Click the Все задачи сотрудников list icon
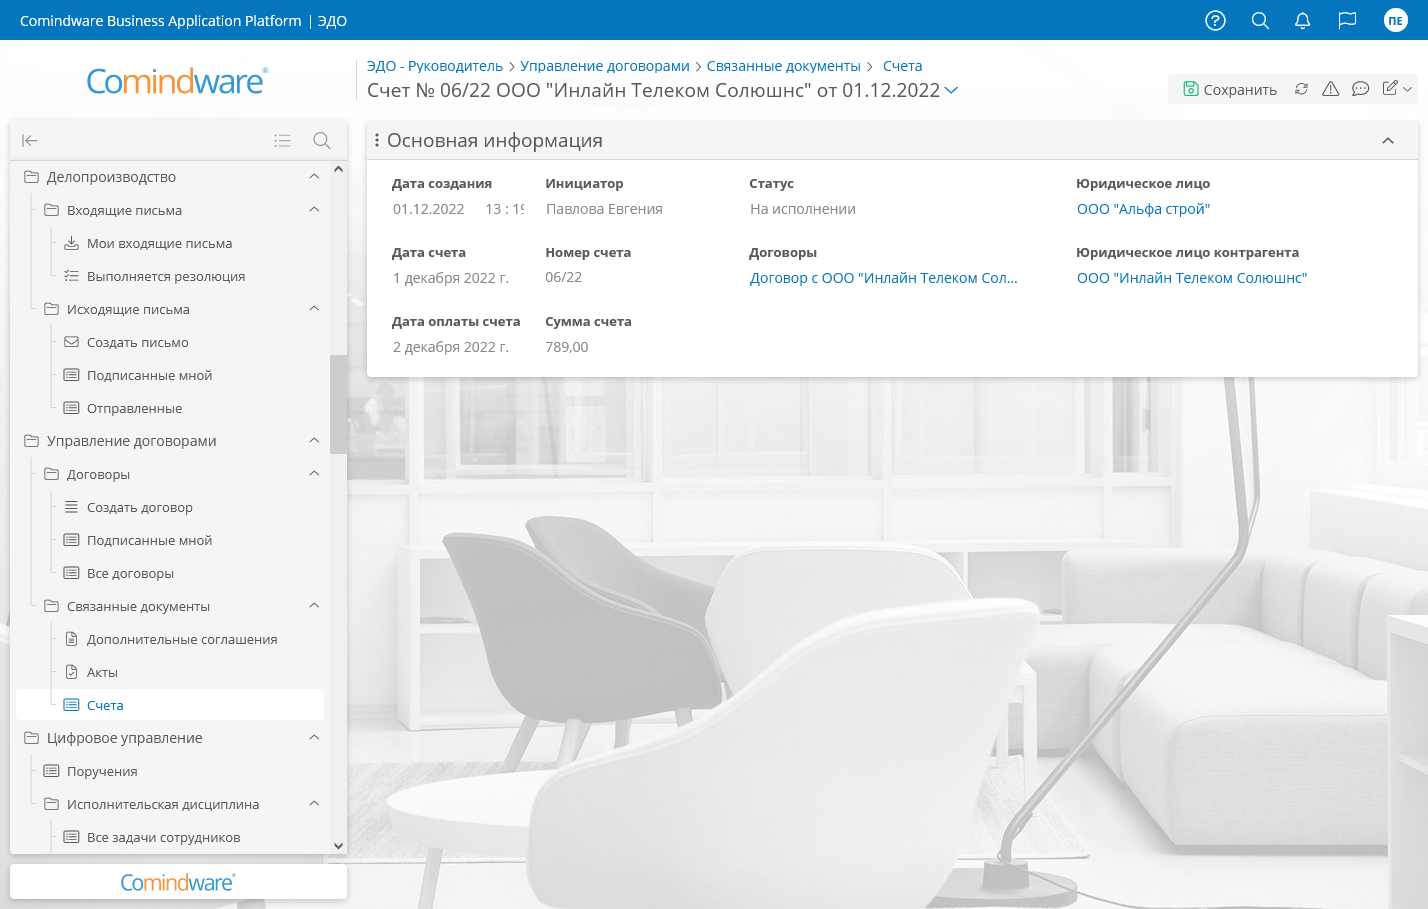This screenshot has height=909, width=1428. tap(71, 837)
